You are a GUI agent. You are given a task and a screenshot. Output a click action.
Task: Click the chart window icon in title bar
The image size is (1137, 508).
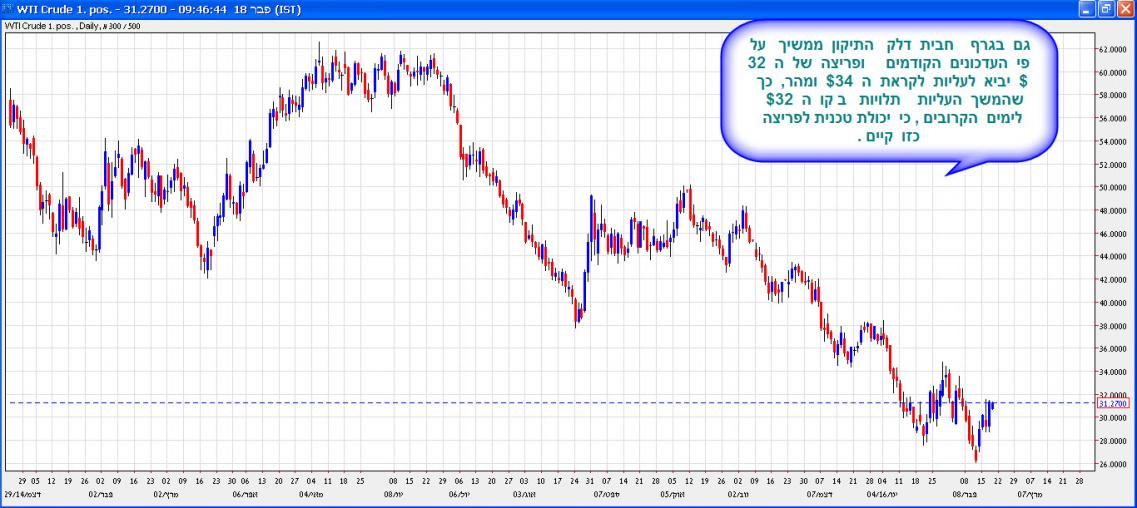pos(9,8)
